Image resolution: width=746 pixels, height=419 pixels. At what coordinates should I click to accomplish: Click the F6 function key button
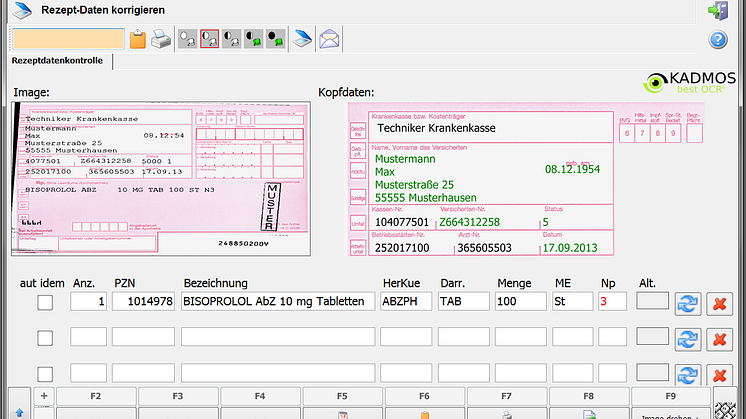[424, 396]
